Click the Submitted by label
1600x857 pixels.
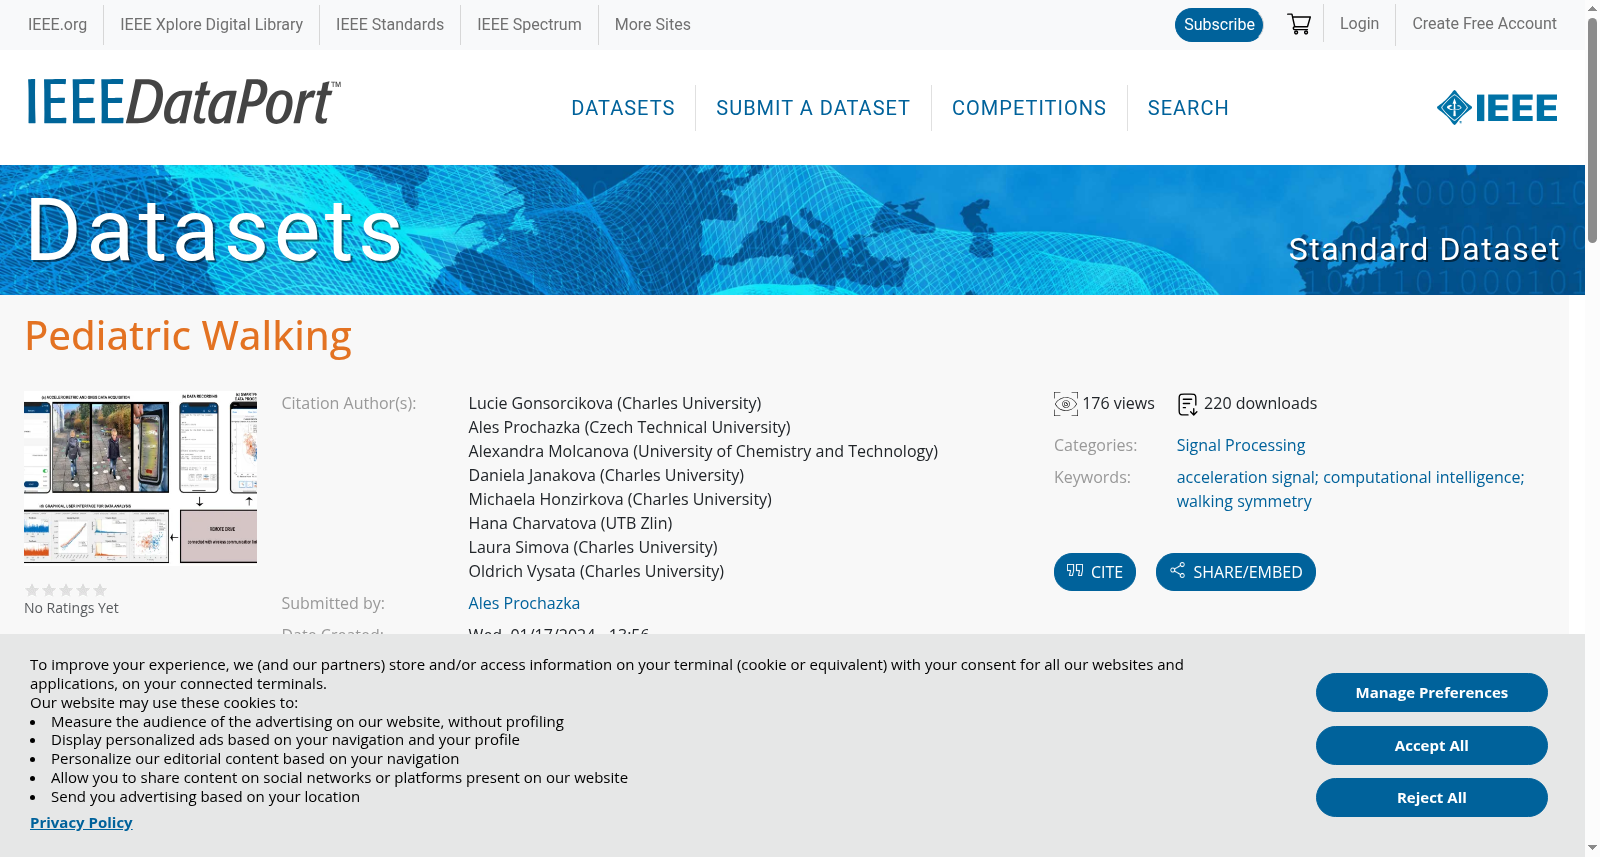333,604
